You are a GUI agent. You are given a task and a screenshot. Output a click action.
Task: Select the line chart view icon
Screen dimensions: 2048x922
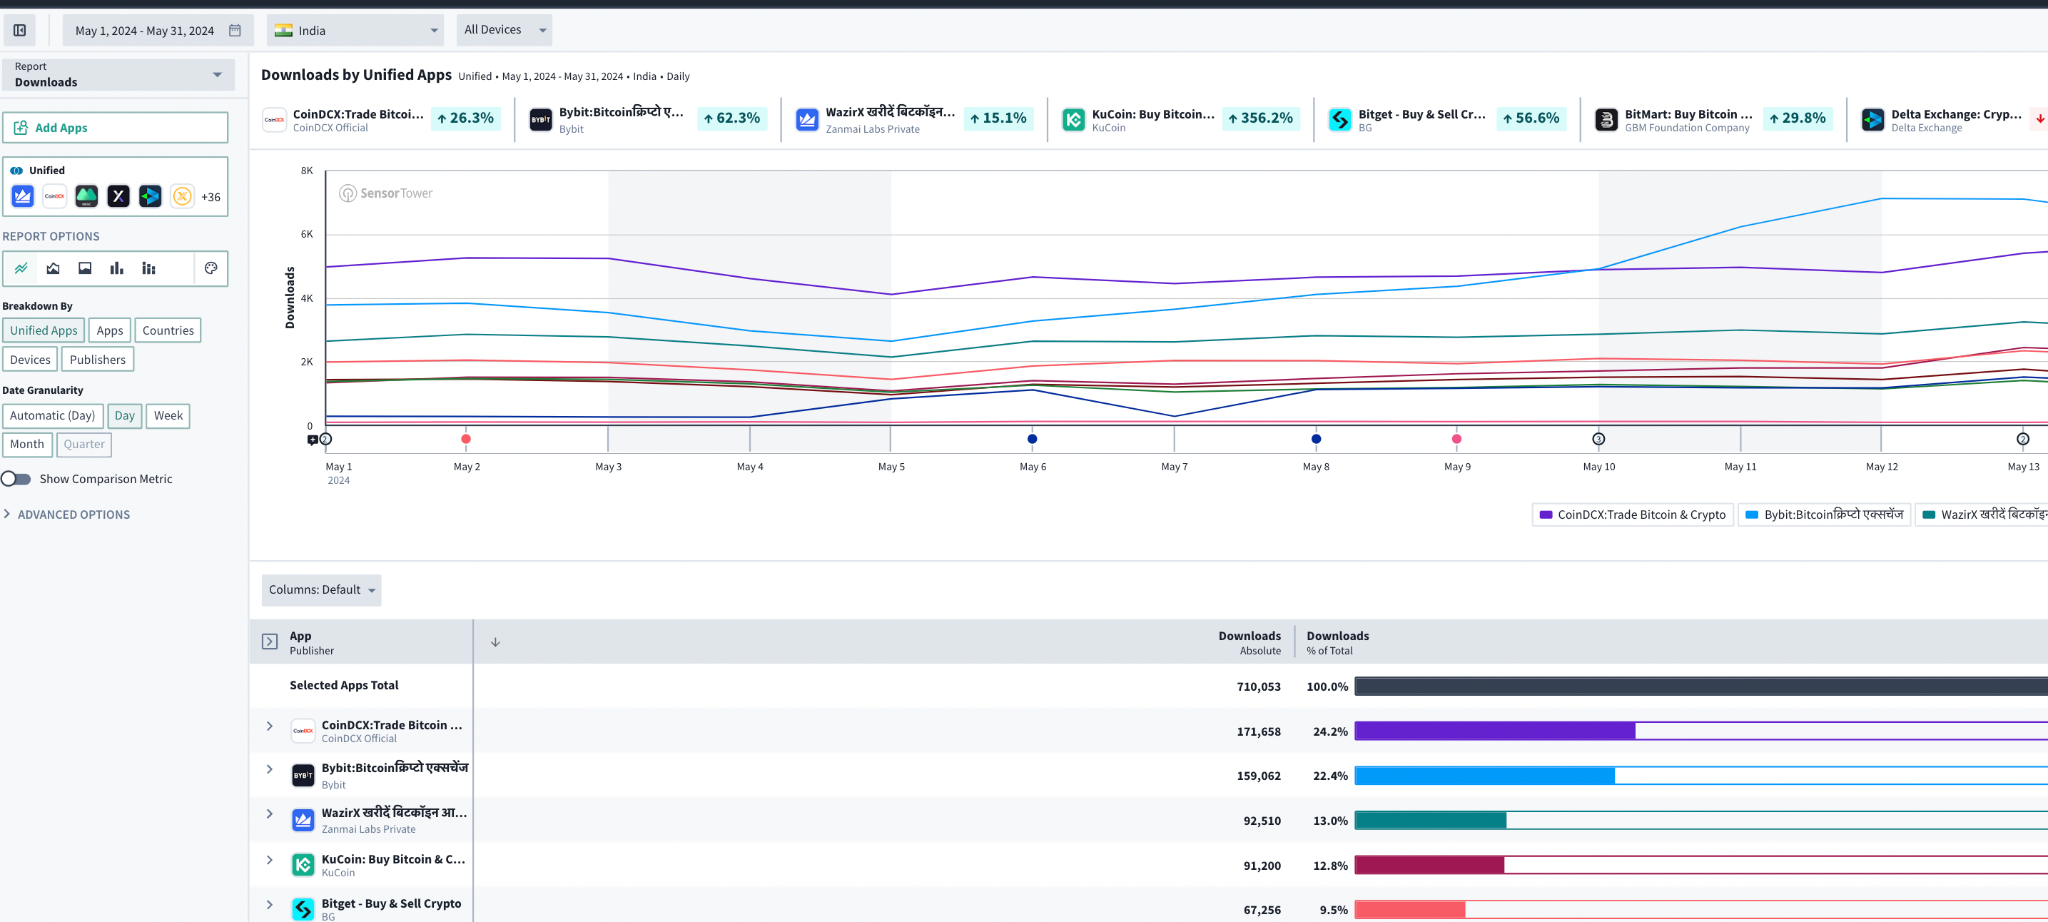click(21, 268)
